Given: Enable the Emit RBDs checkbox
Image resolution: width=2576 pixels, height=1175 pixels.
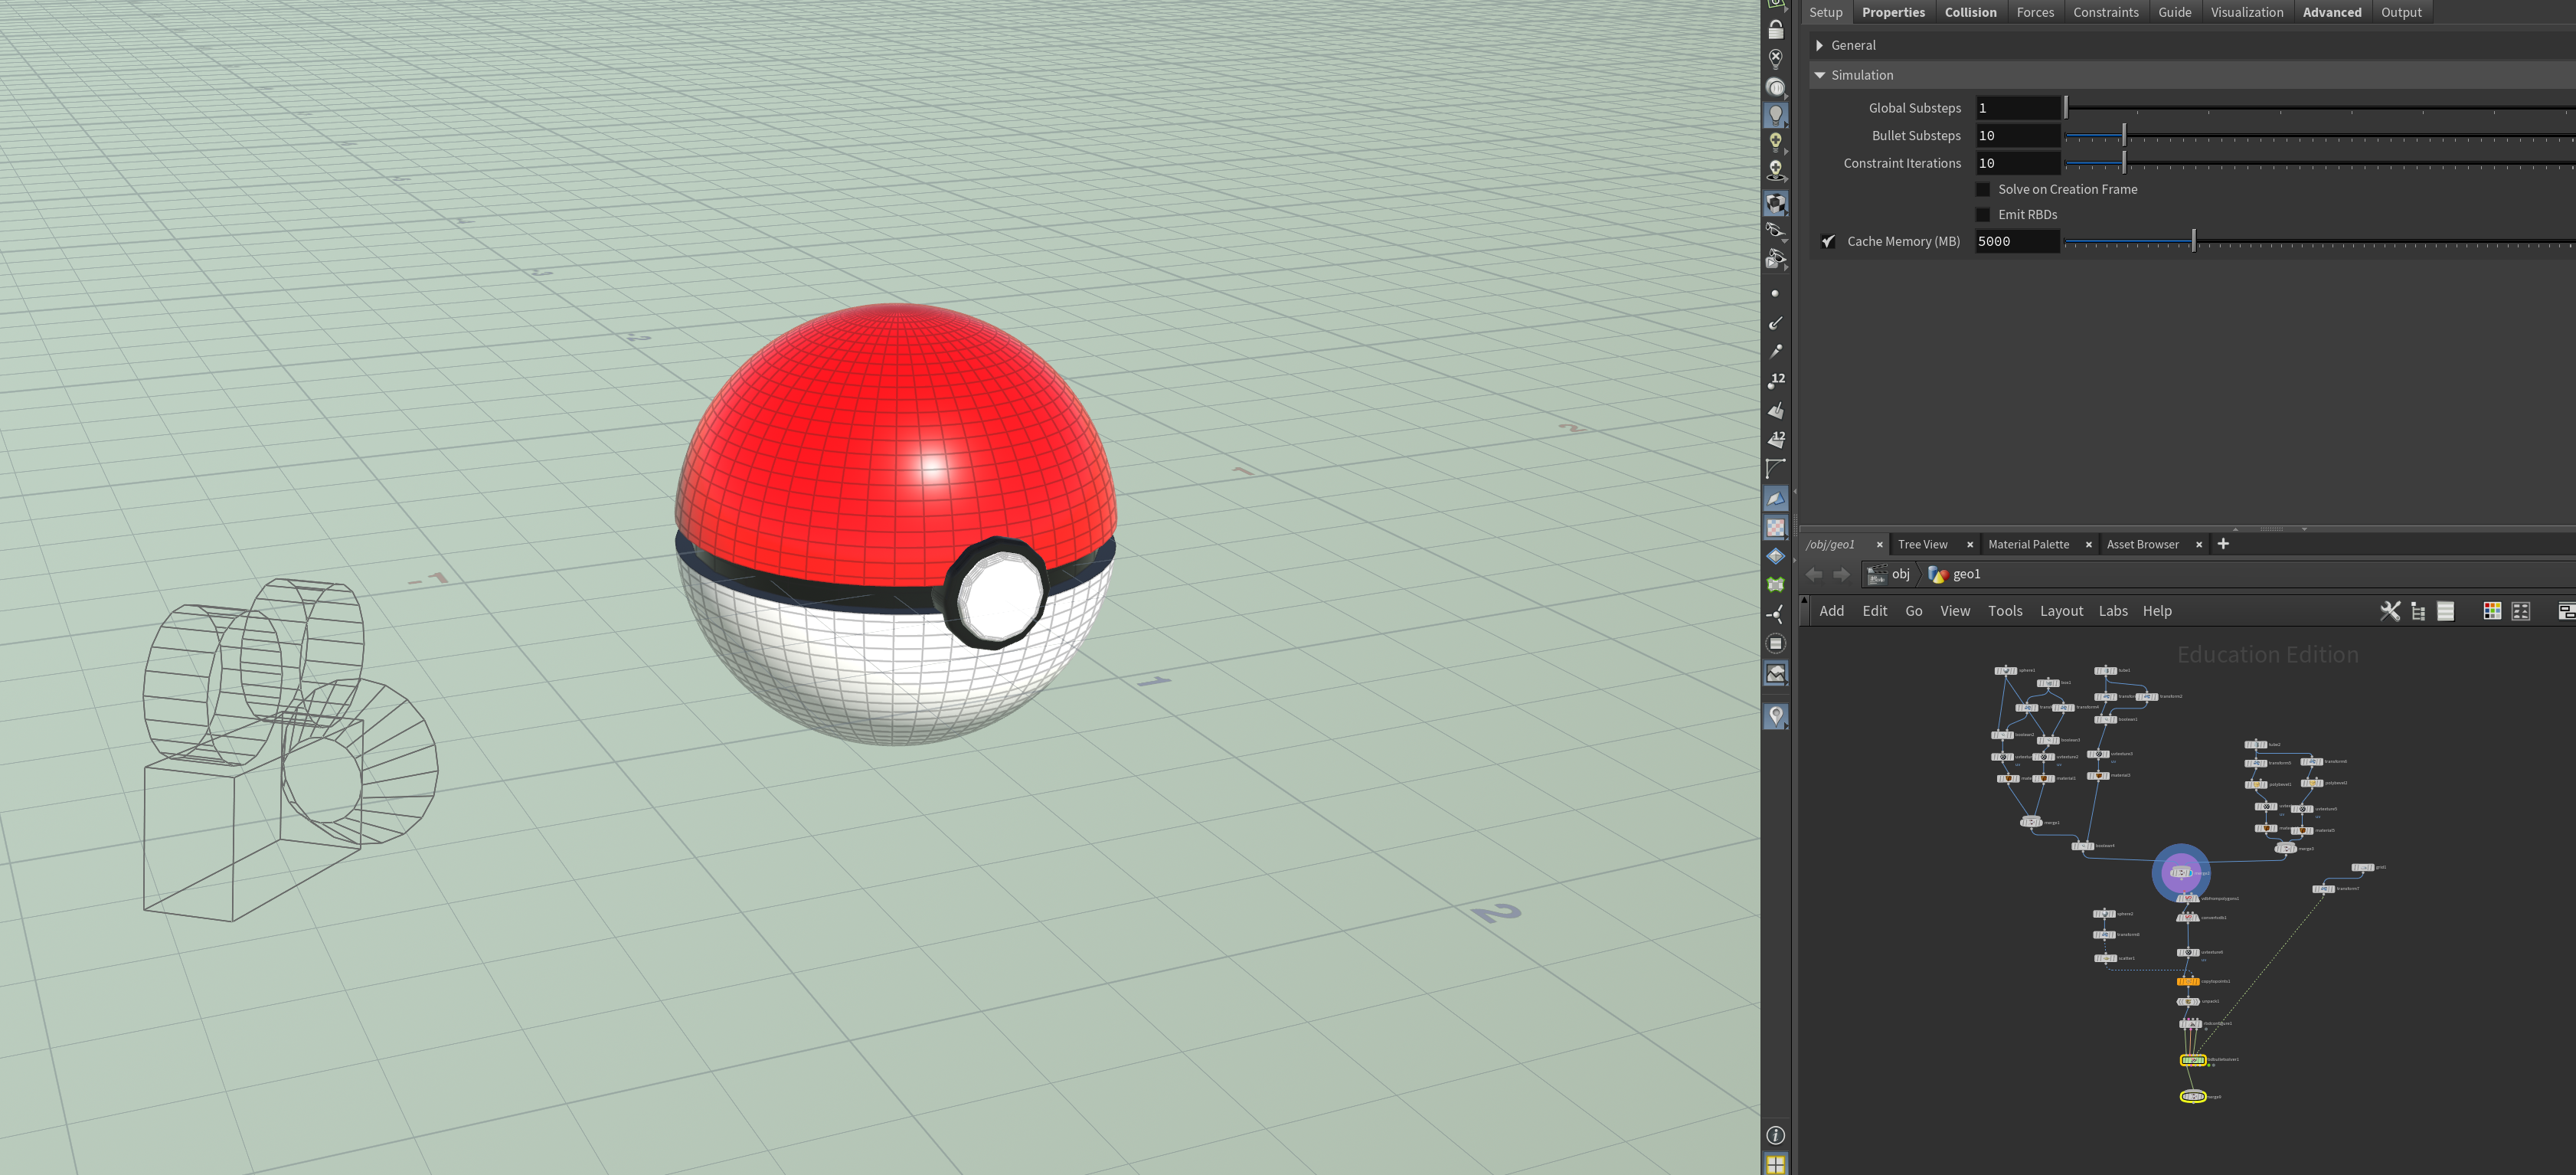Looking at the screenshot, I should tap(1983, 215).
